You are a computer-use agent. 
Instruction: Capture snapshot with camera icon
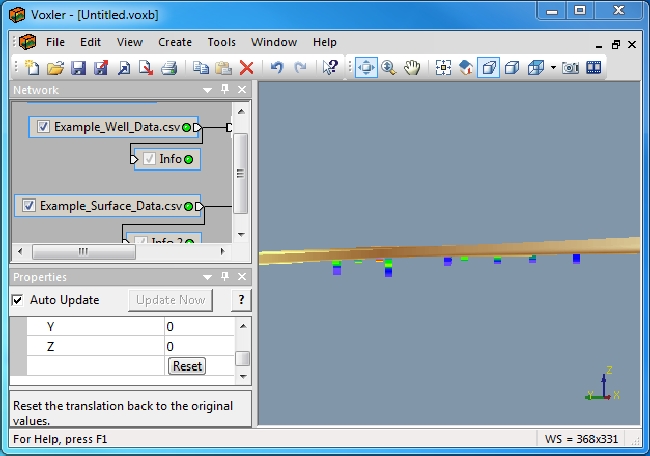click(570, 68)
